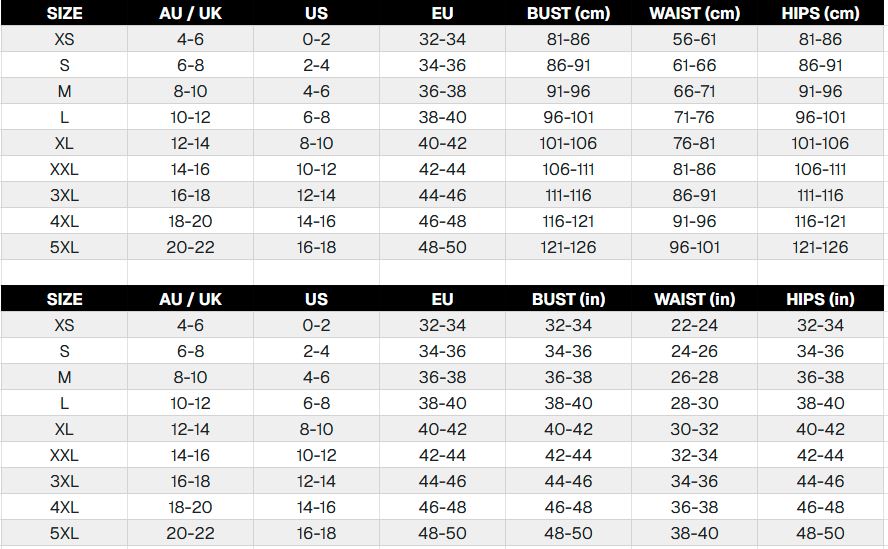Select the XS size cell in the top table

click(64, 40)
